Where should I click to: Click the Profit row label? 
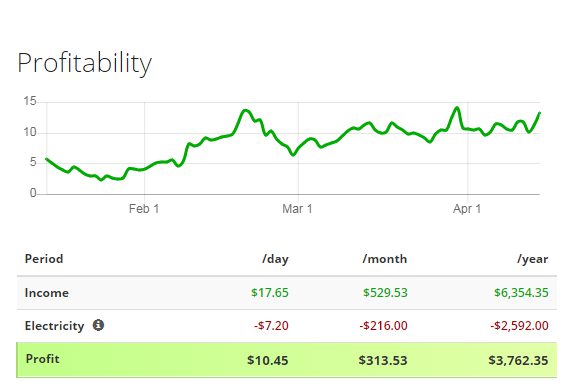(x=42, y=359)
